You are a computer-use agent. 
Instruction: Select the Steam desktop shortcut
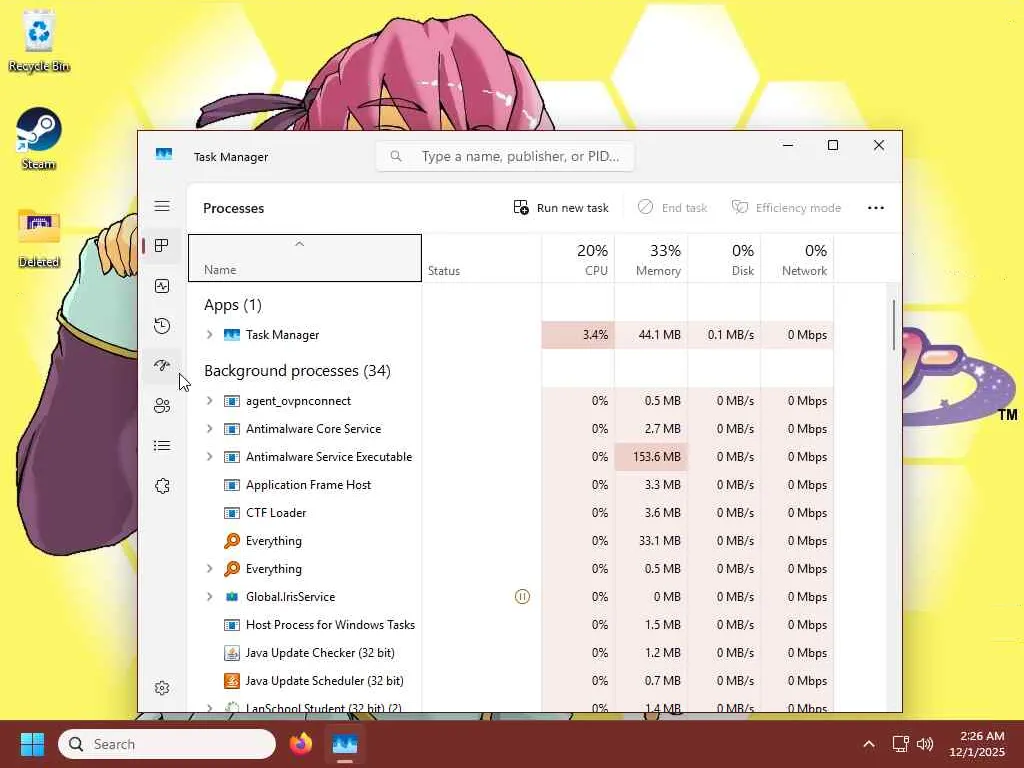(x=39, y=139)
